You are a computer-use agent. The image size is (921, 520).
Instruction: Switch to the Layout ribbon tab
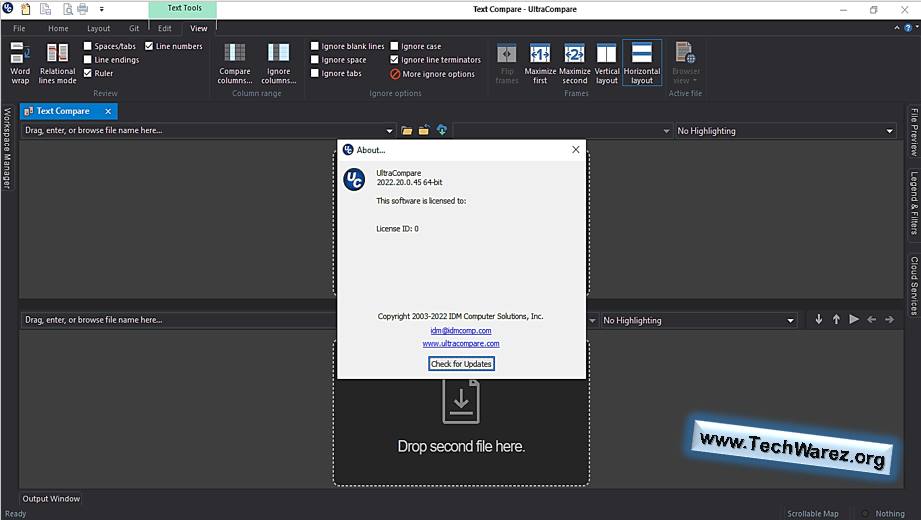coord(98,28)
